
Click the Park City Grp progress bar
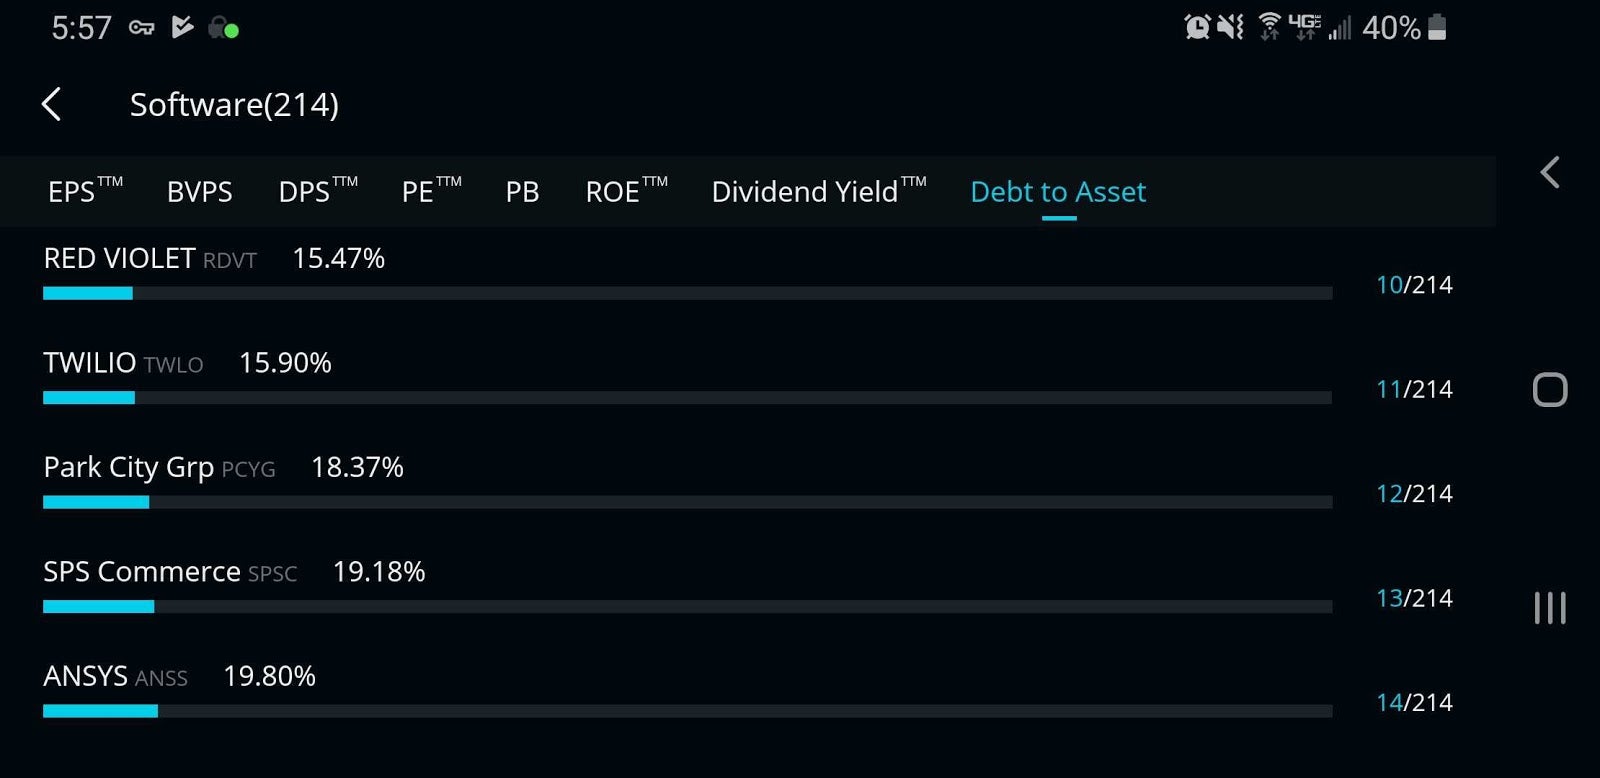click(687, 502)
